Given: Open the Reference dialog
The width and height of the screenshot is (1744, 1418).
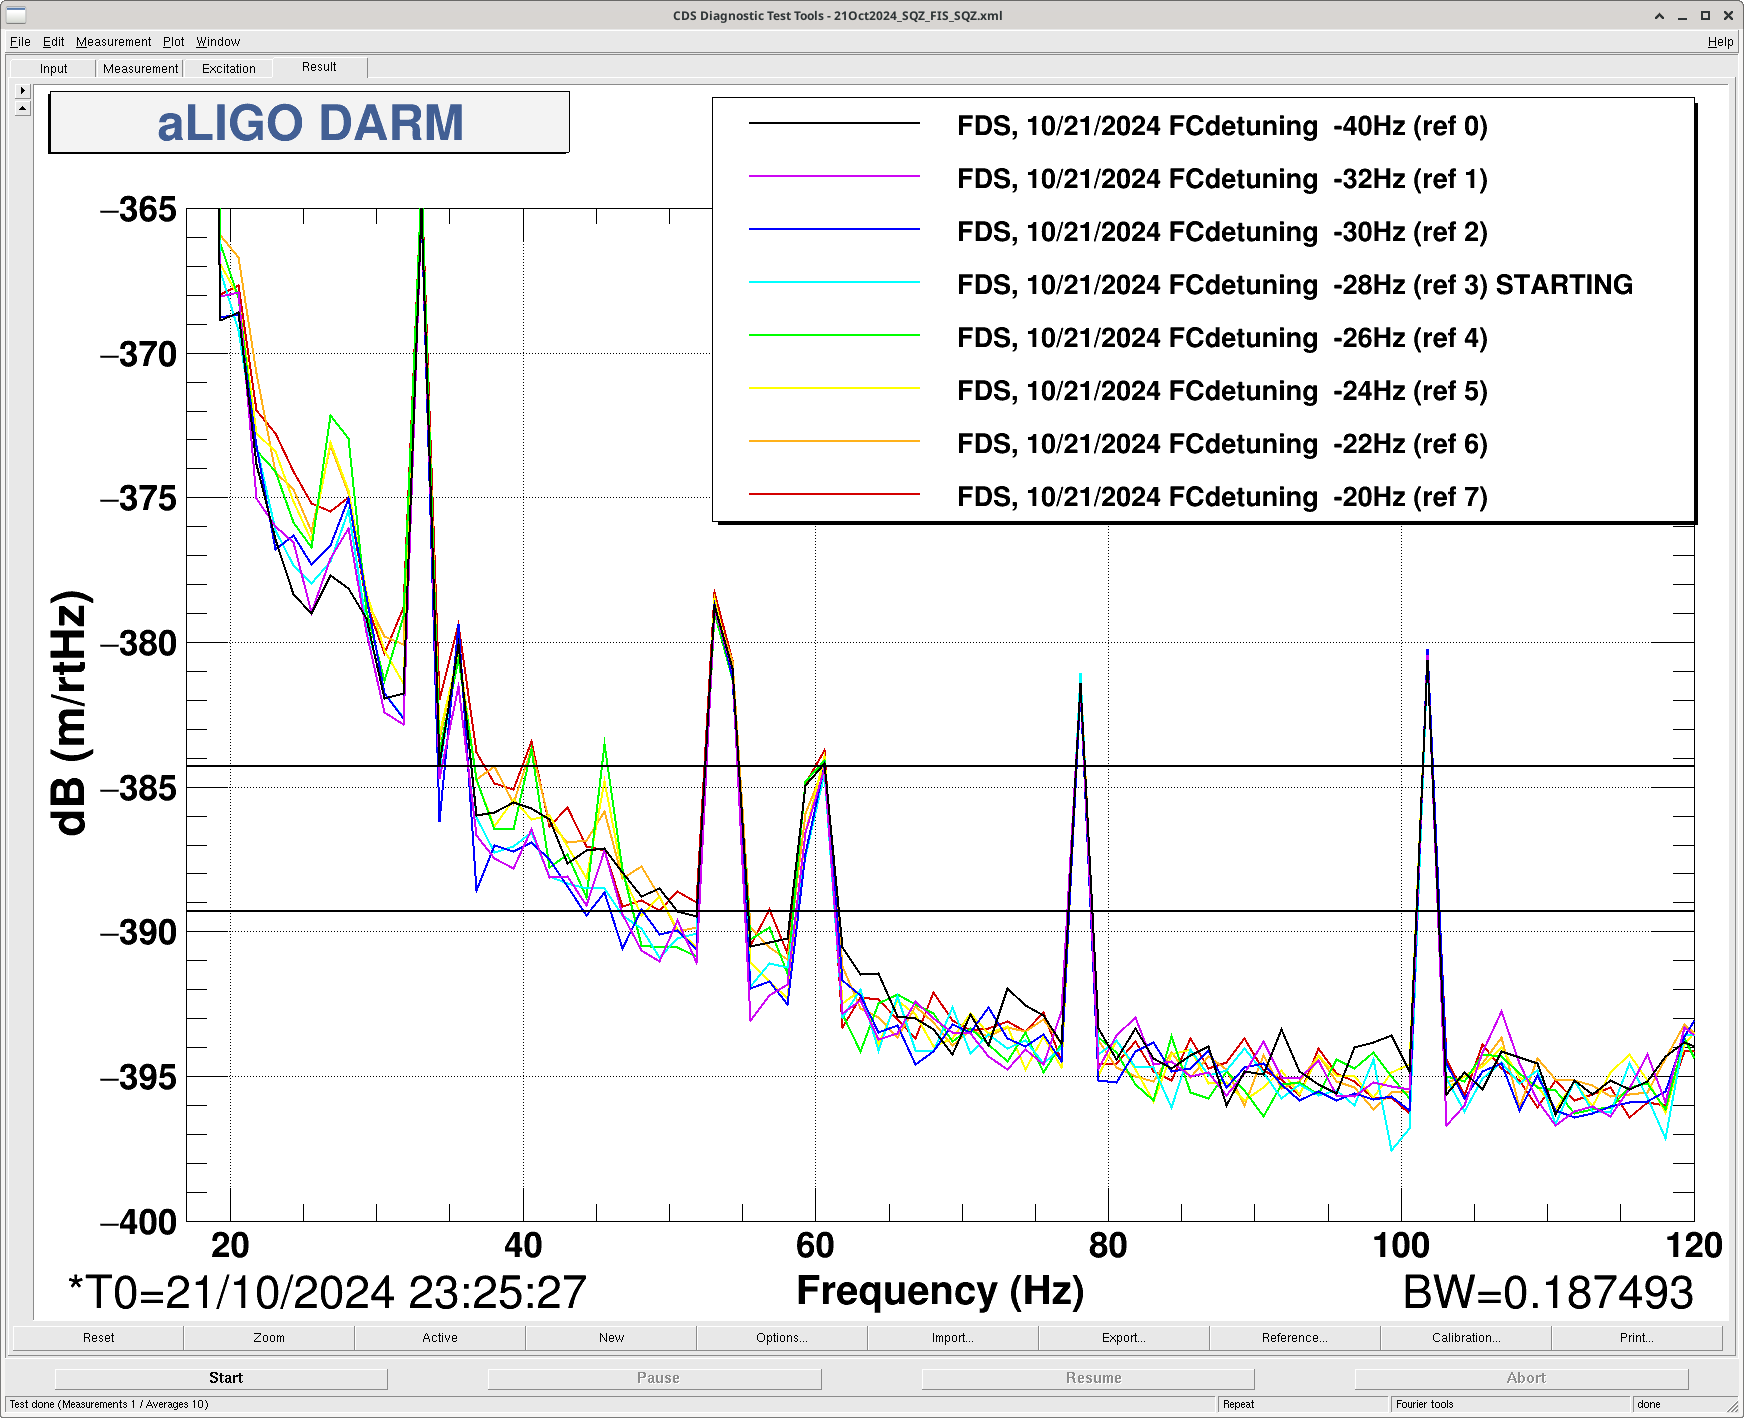Looking at the screenshot, I should click(x=1295, y=1338).
